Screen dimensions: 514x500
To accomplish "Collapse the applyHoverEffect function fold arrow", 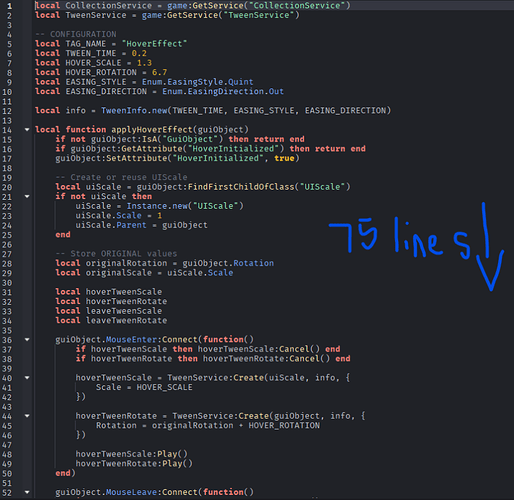I will coord(27,130).
